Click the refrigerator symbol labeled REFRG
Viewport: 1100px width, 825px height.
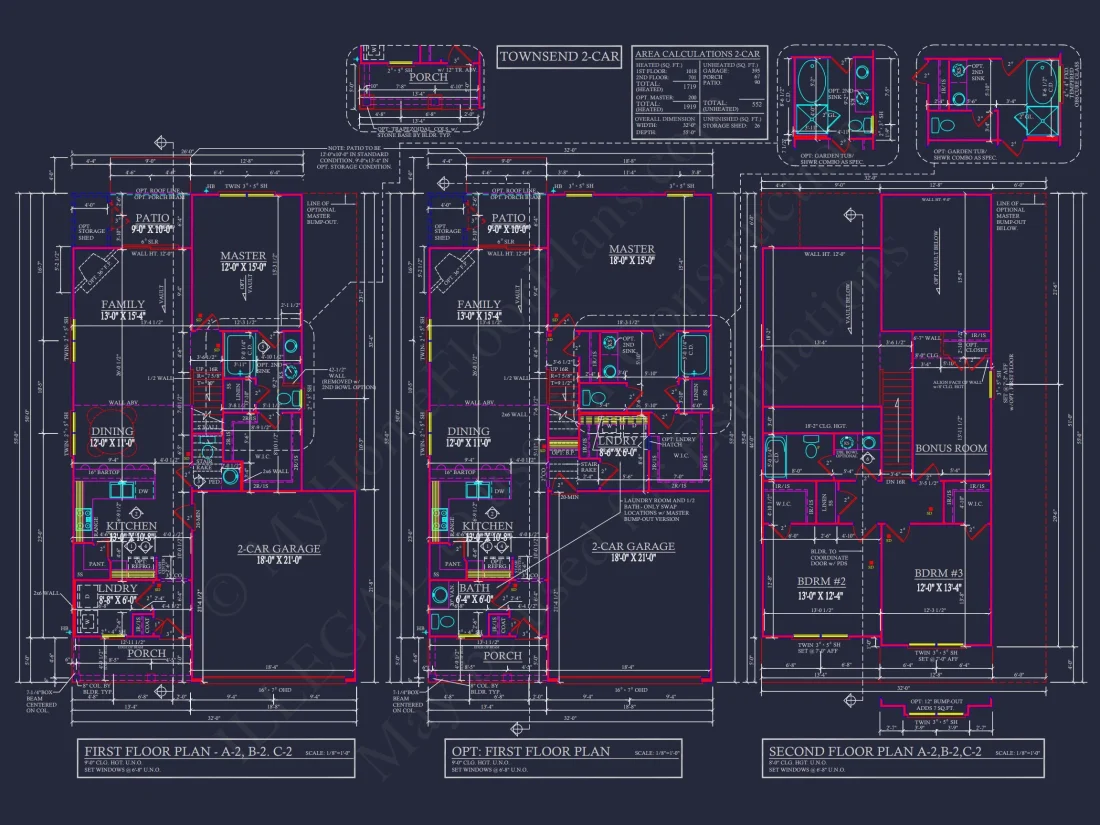click(x=139, y=563)
